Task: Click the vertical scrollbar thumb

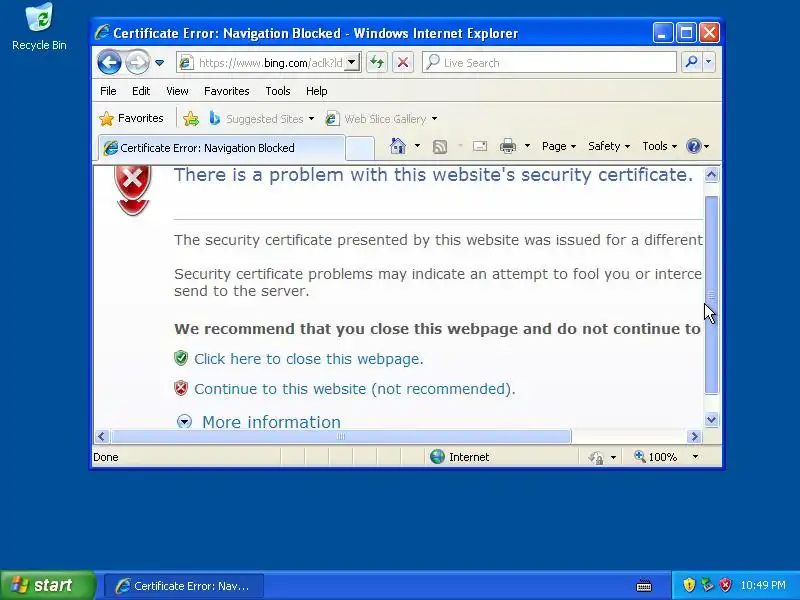Action: [711, 295]
